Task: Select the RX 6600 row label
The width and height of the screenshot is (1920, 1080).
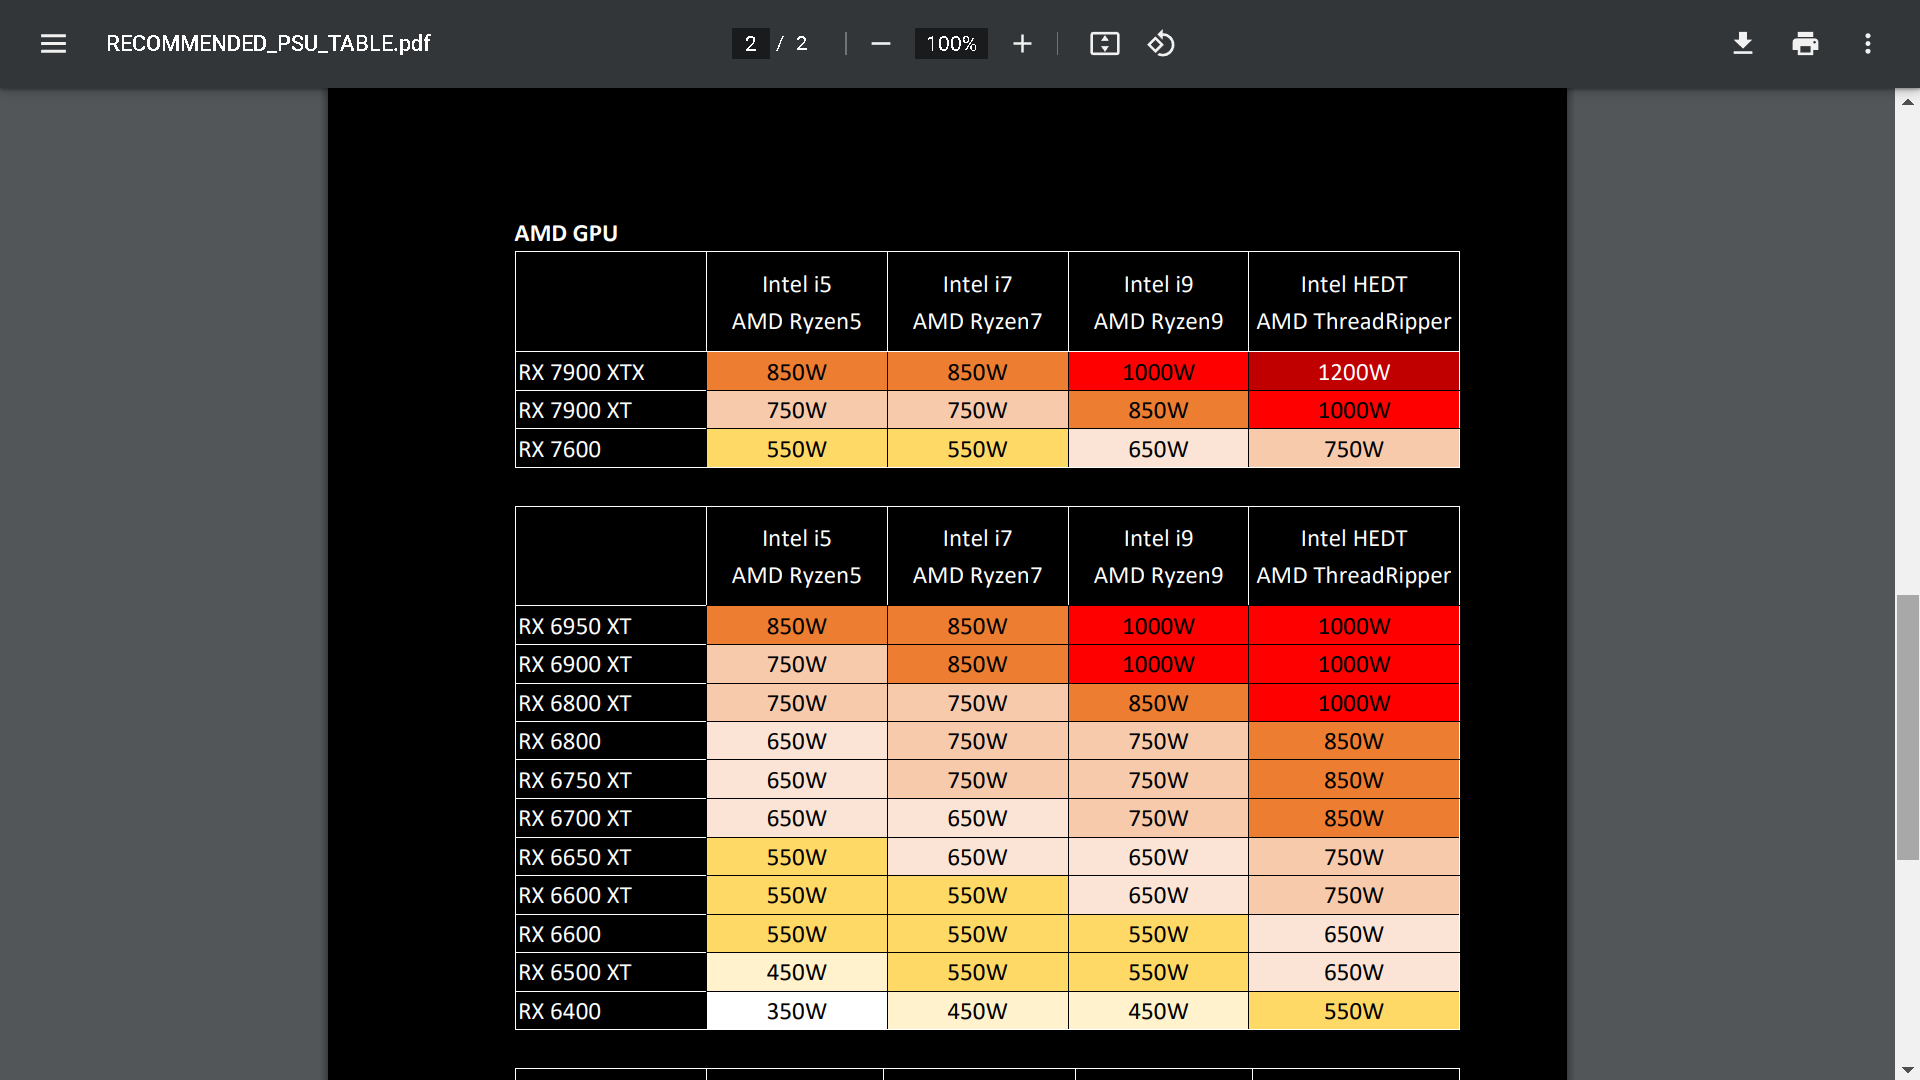Action: click(611, 934)
